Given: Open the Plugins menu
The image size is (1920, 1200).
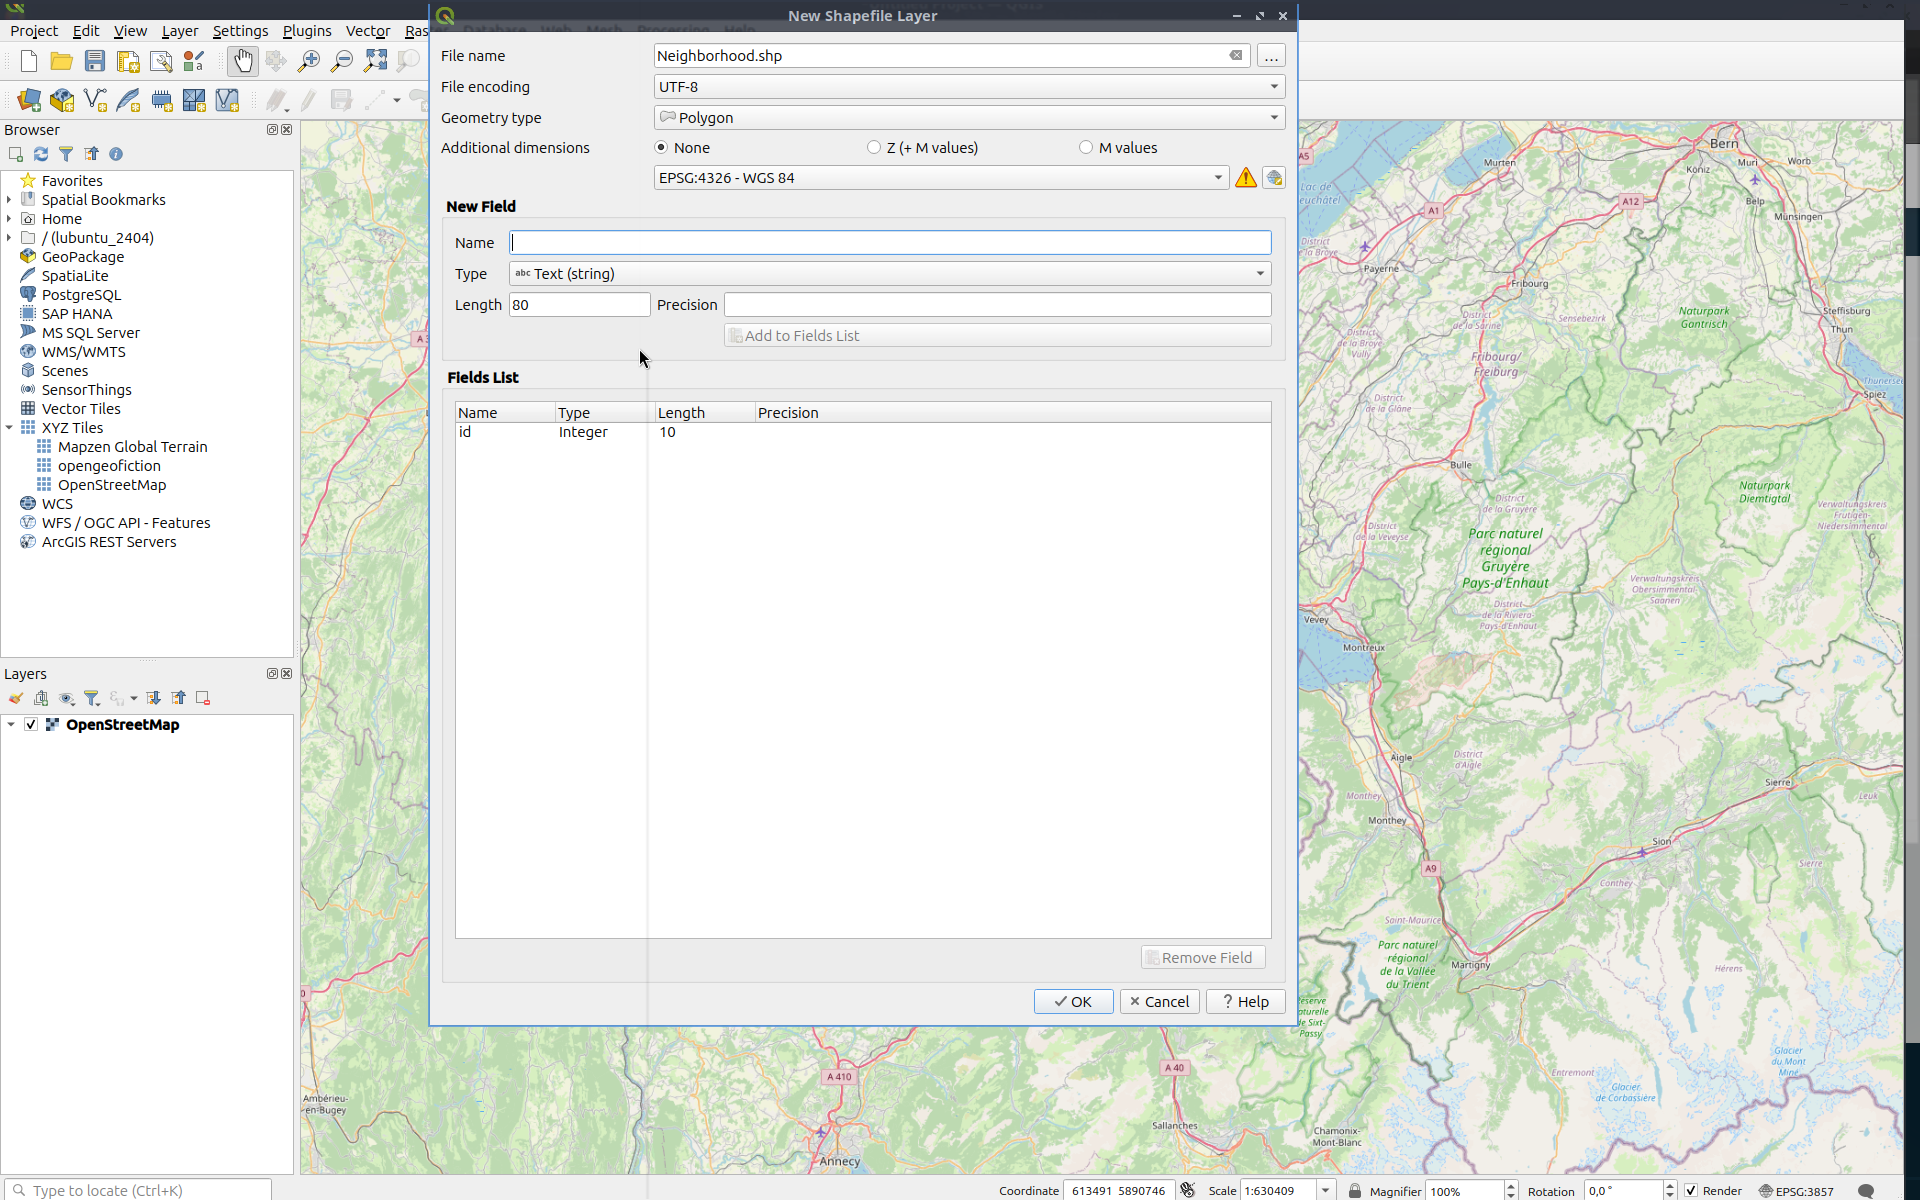Looking at the screenshot, I should point(305,30).
